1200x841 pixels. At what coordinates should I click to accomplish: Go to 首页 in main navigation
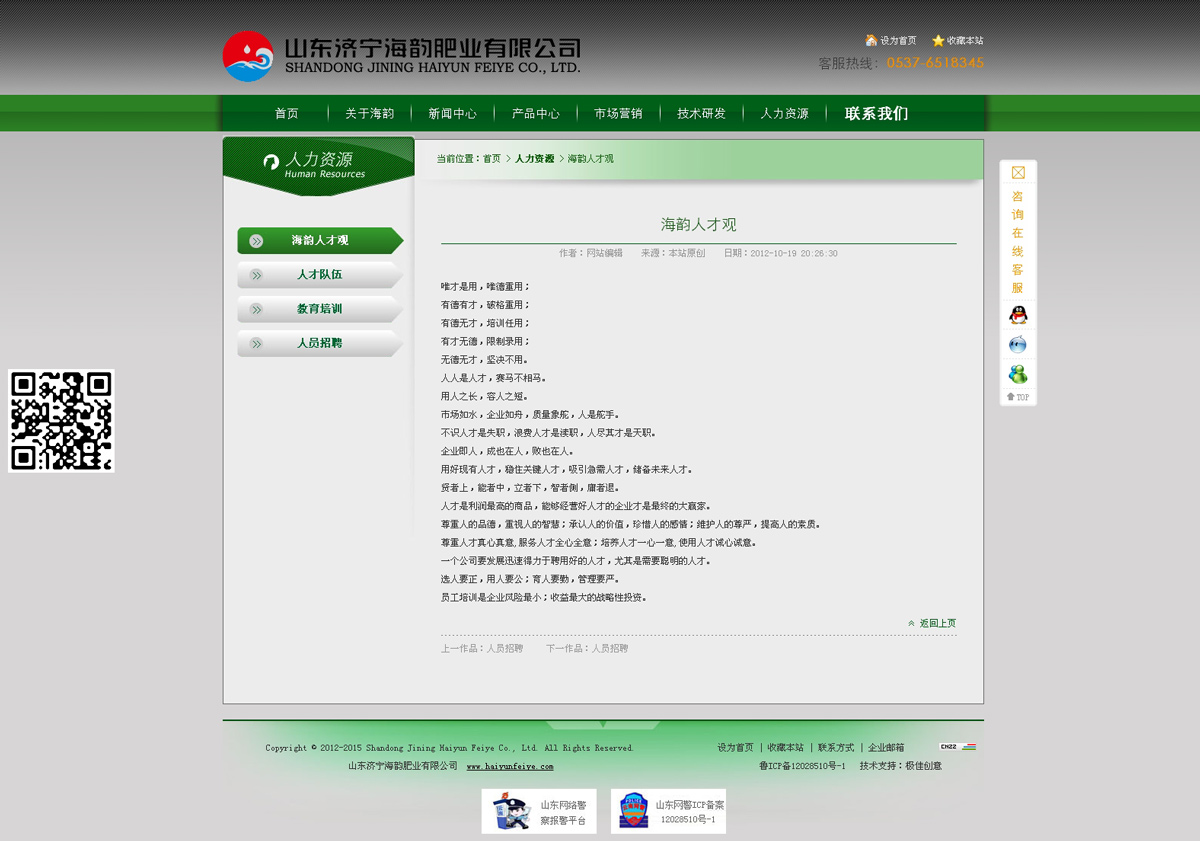click(287, 114)
